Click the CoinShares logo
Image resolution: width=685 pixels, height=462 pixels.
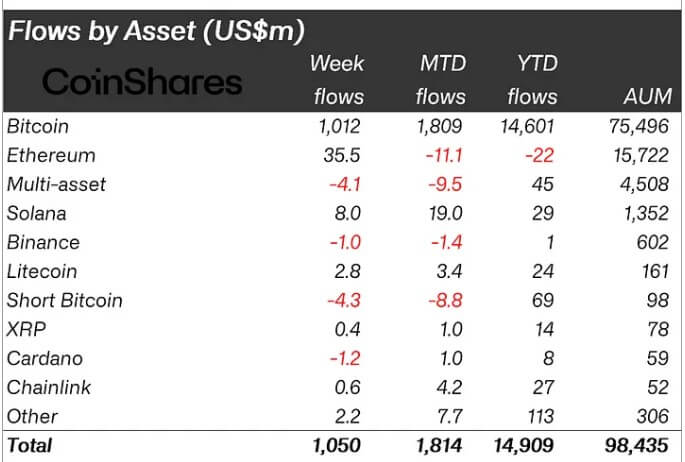tap(142, 82)
